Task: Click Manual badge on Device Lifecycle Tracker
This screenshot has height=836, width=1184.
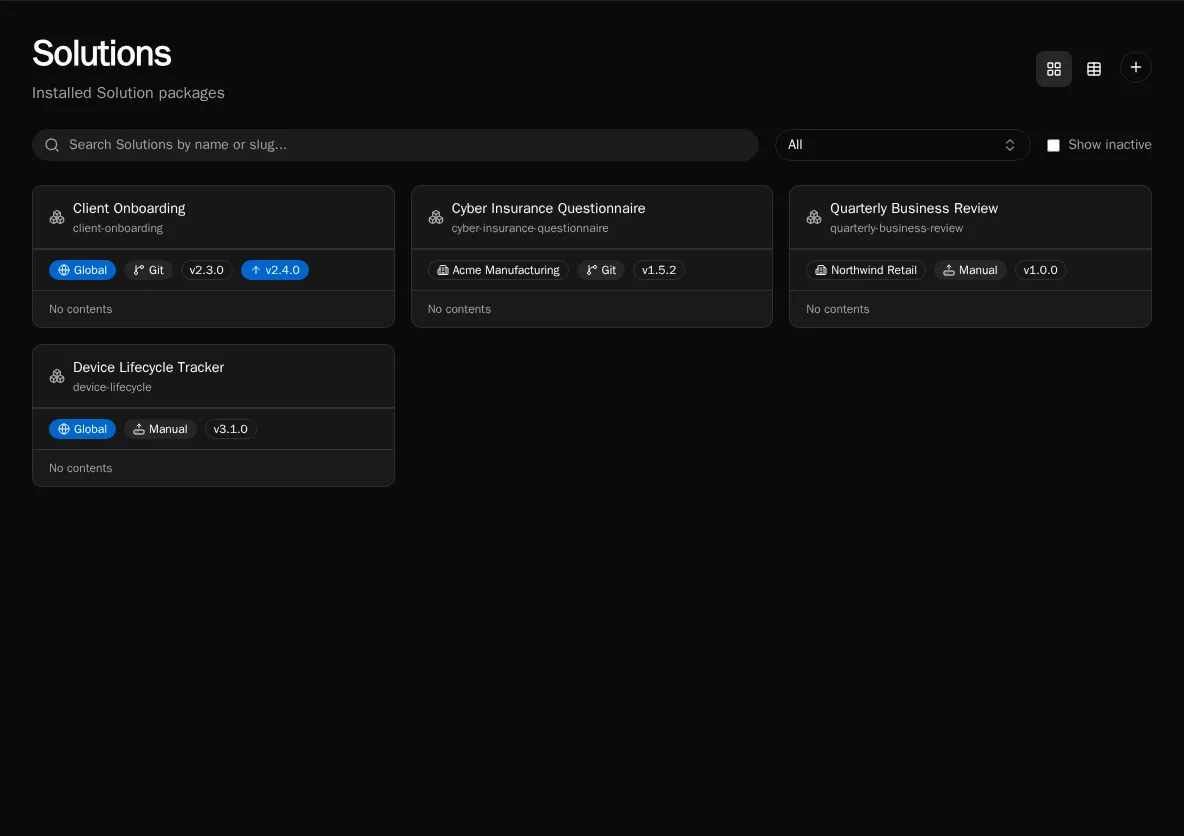Action: (x=160, y=429)
